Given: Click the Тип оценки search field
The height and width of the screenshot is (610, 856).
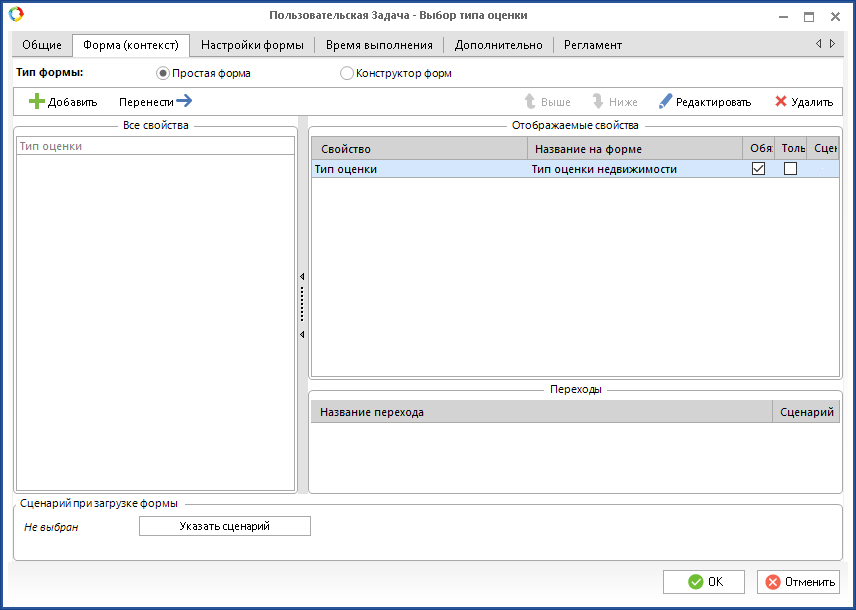Looking at the screenshot, I should [155, 146].
